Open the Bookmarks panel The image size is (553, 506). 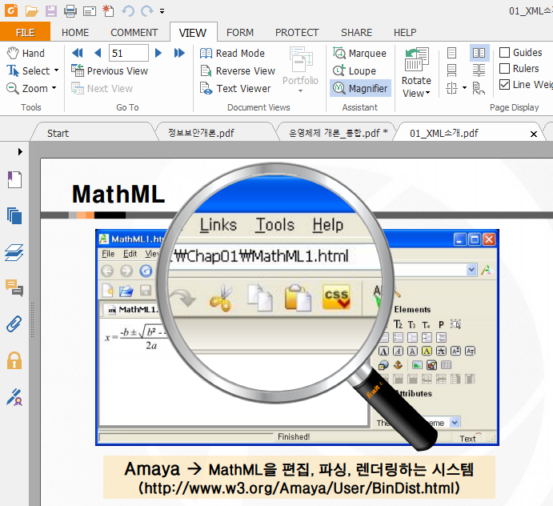pyautogui.click(x=14, y=180)
